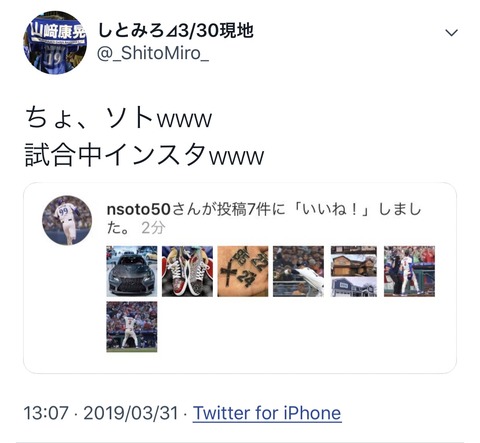This screenshot has width=480, height=443.
Task: Open the batter with umpire thumbnail
Action: tap(409, 271)
